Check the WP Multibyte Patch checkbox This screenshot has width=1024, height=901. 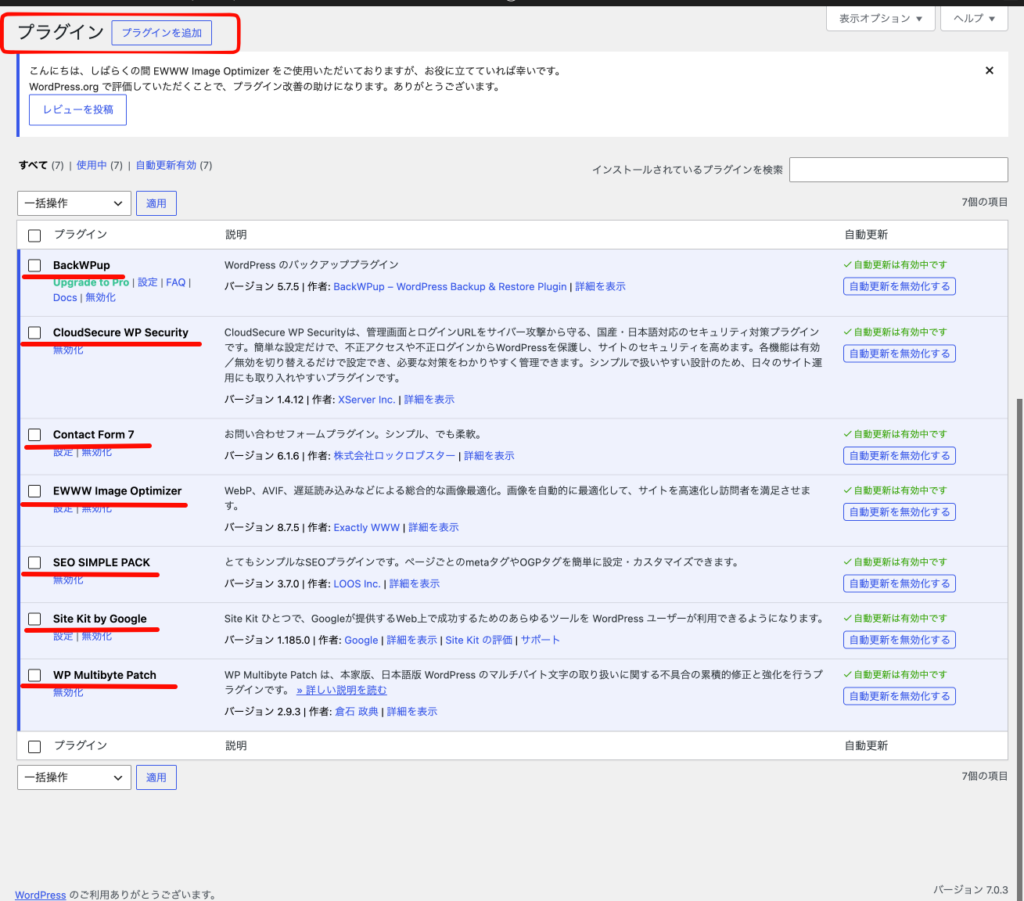tap(35, 675)
